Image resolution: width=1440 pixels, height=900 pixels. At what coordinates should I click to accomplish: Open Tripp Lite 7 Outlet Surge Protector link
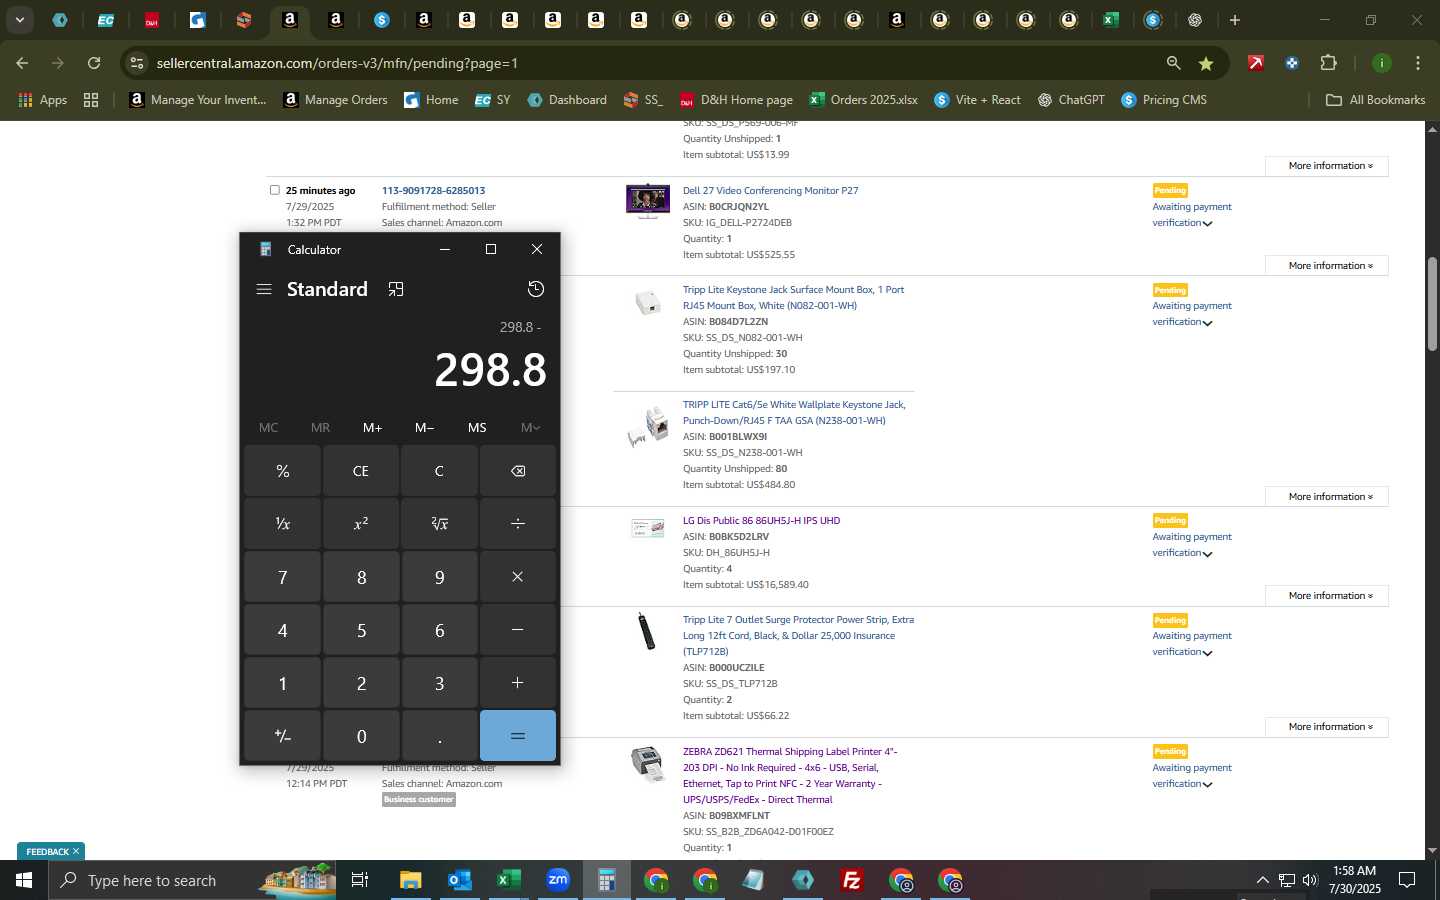(798, 635)
